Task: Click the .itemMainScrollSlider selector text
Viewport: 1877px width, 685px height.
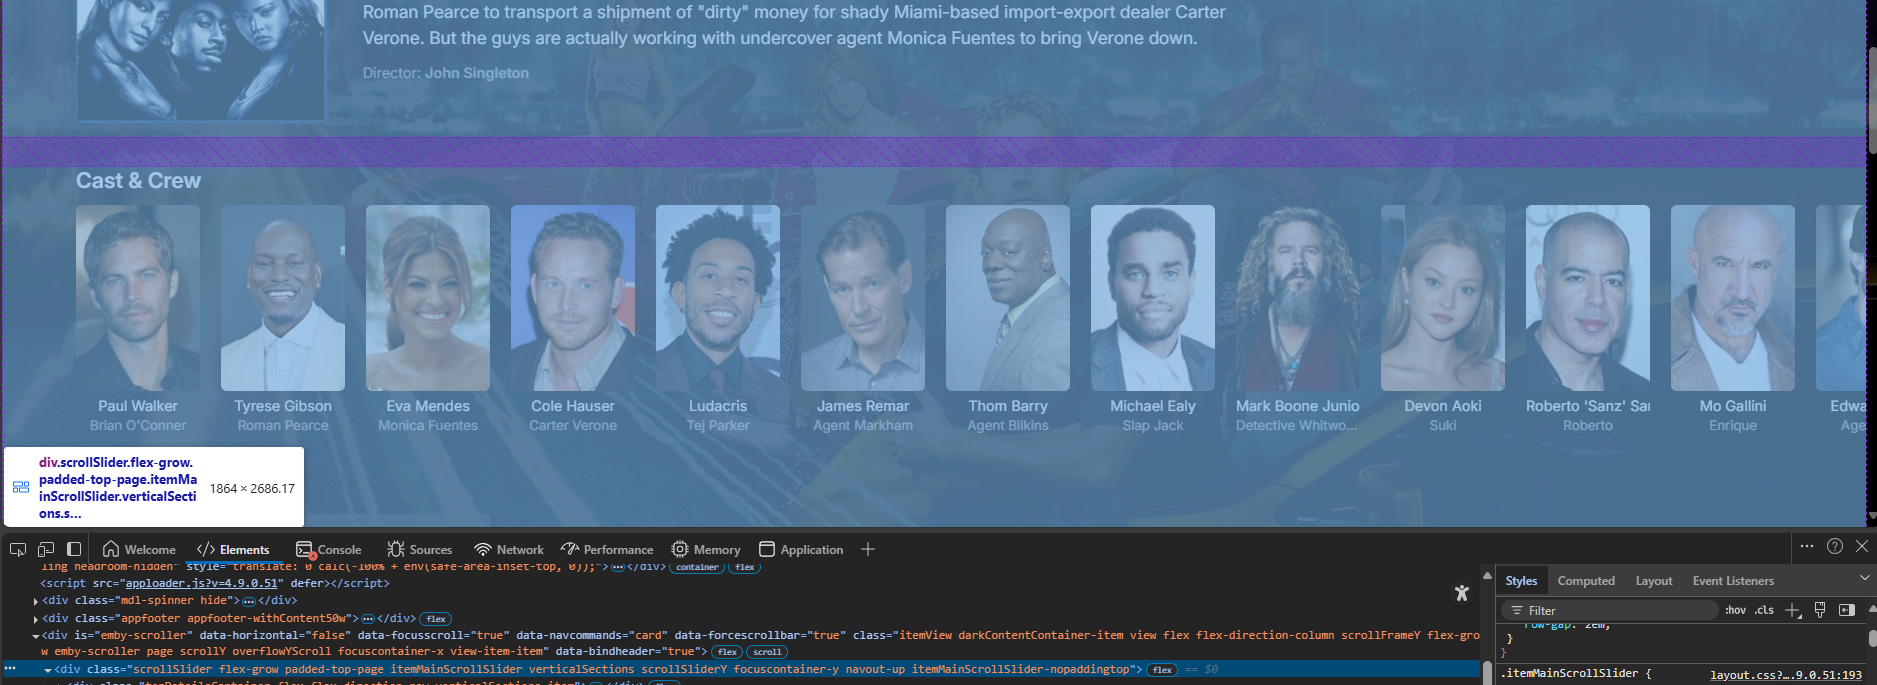Action: click(x=1569, y=674)
